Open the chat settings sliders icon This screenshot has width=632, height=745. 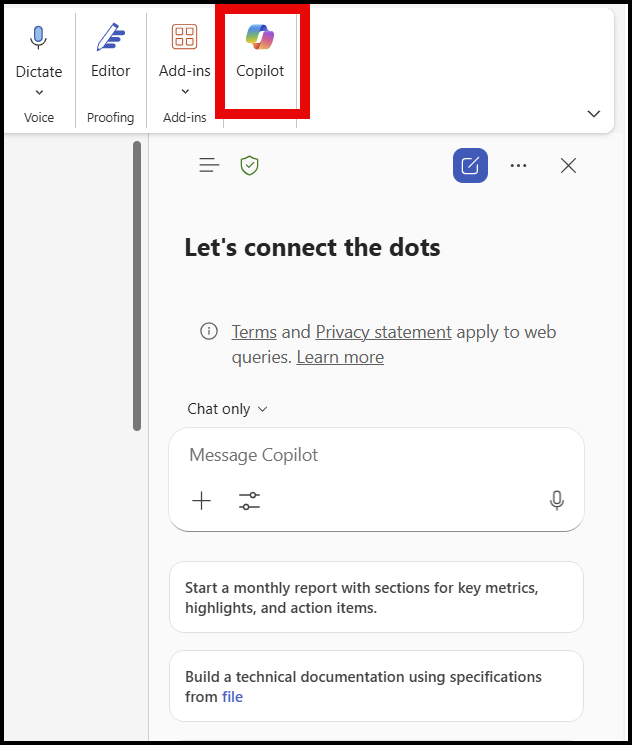(x=249, y=500)
